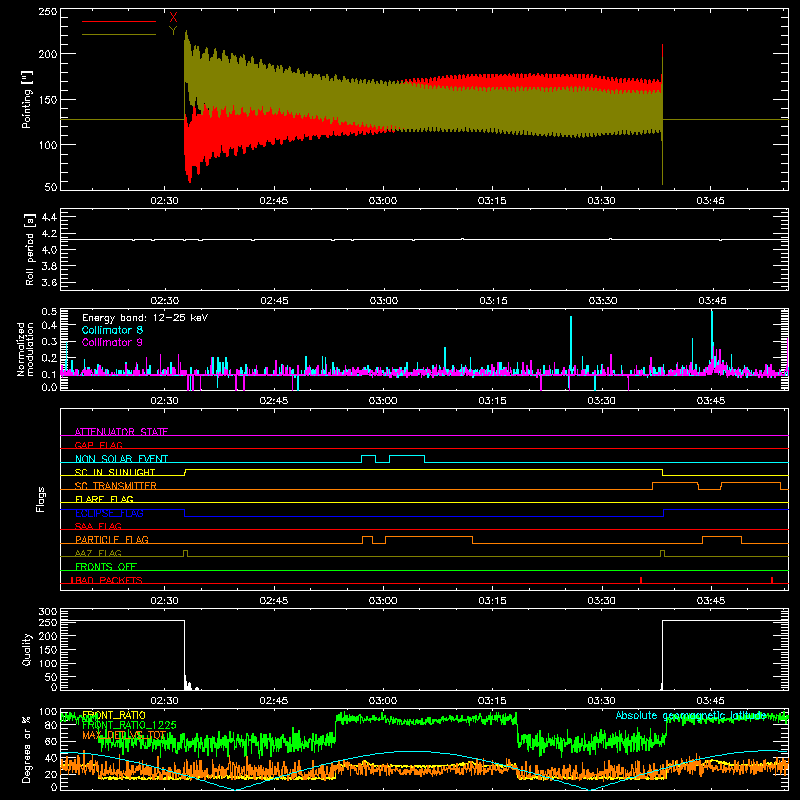Click the GAP_FLAG label

(x=98, y=445)
